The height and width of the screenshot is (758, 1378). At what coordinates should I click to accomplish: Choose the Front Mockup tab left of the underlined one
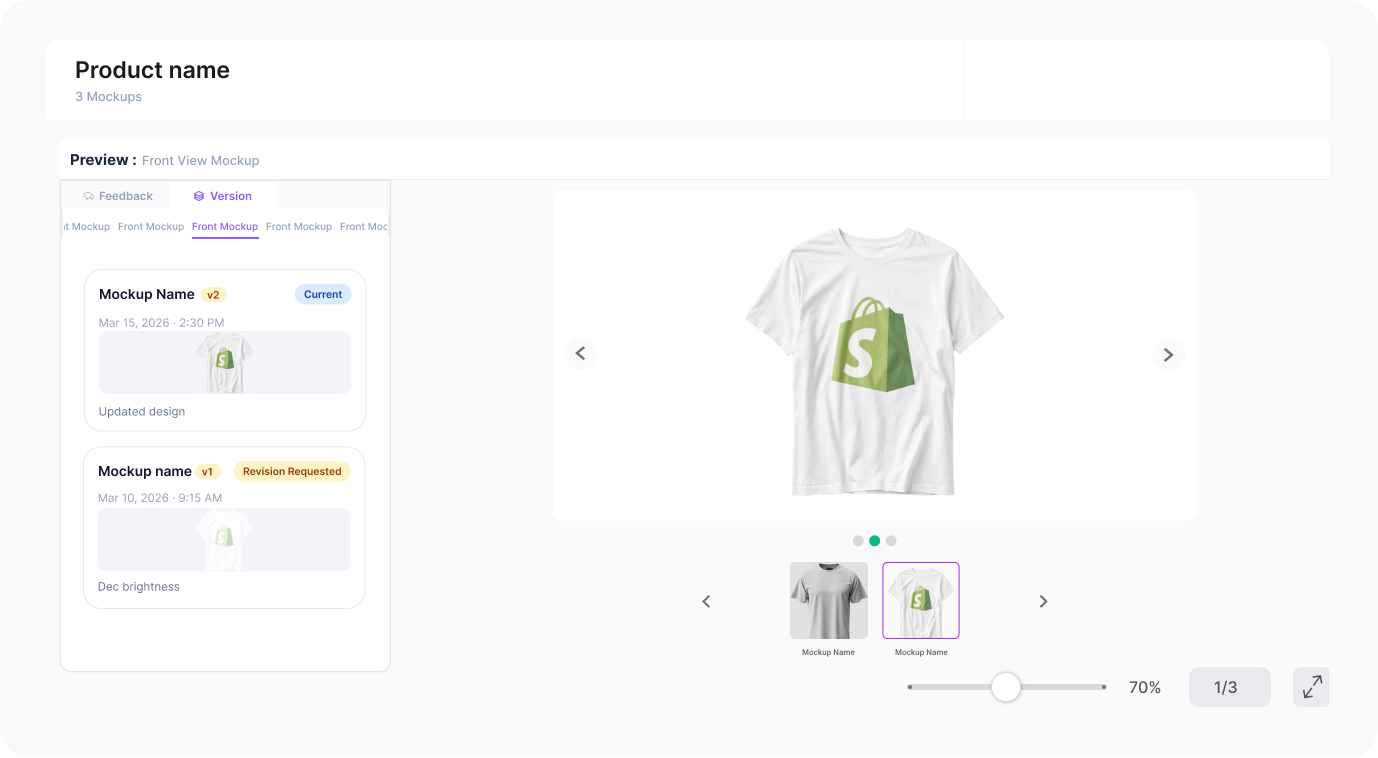coord(151,227)
